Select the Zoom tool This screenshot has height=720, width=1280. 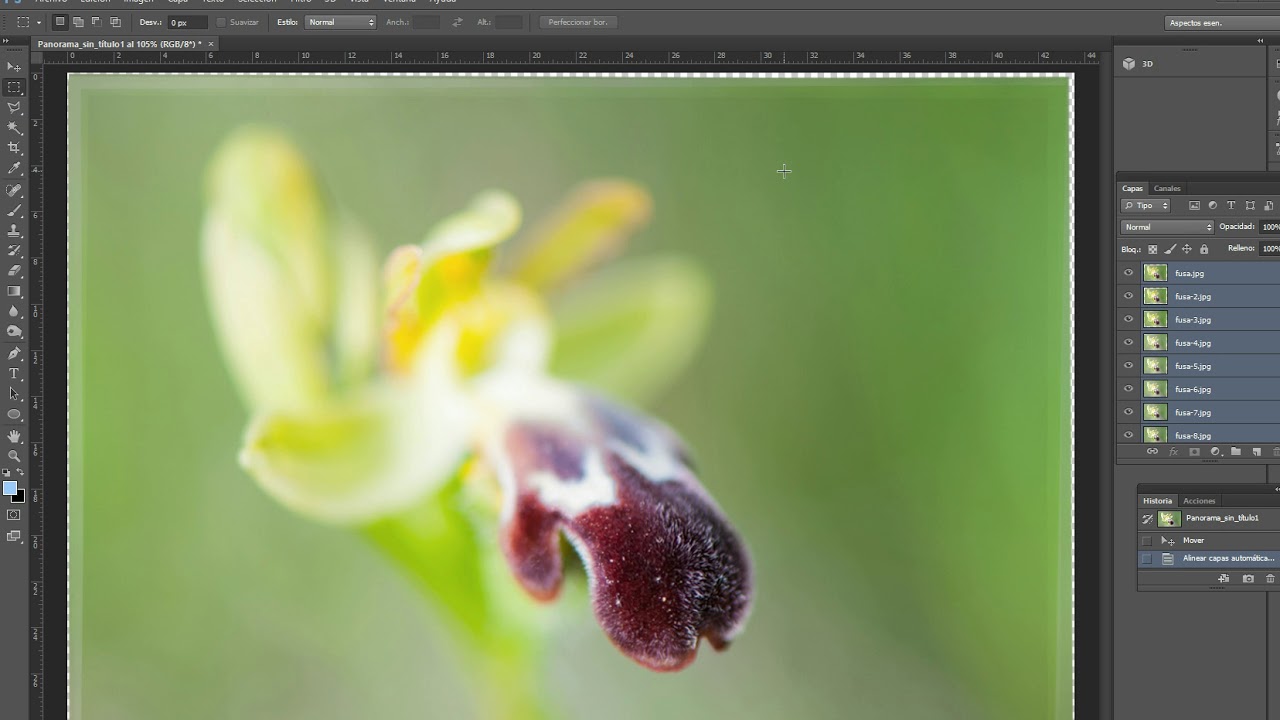pyautogui.click(x=14, y=456)
